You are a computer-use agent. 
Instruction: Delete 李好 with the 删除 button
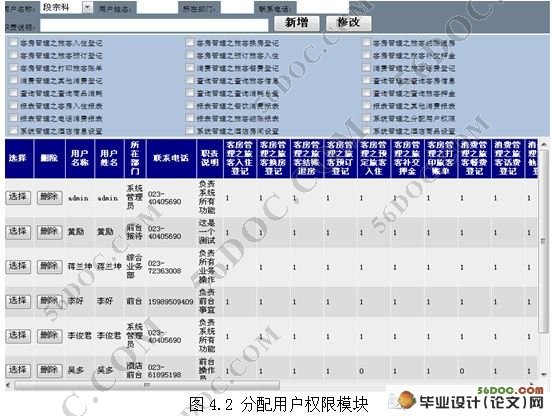49,301
